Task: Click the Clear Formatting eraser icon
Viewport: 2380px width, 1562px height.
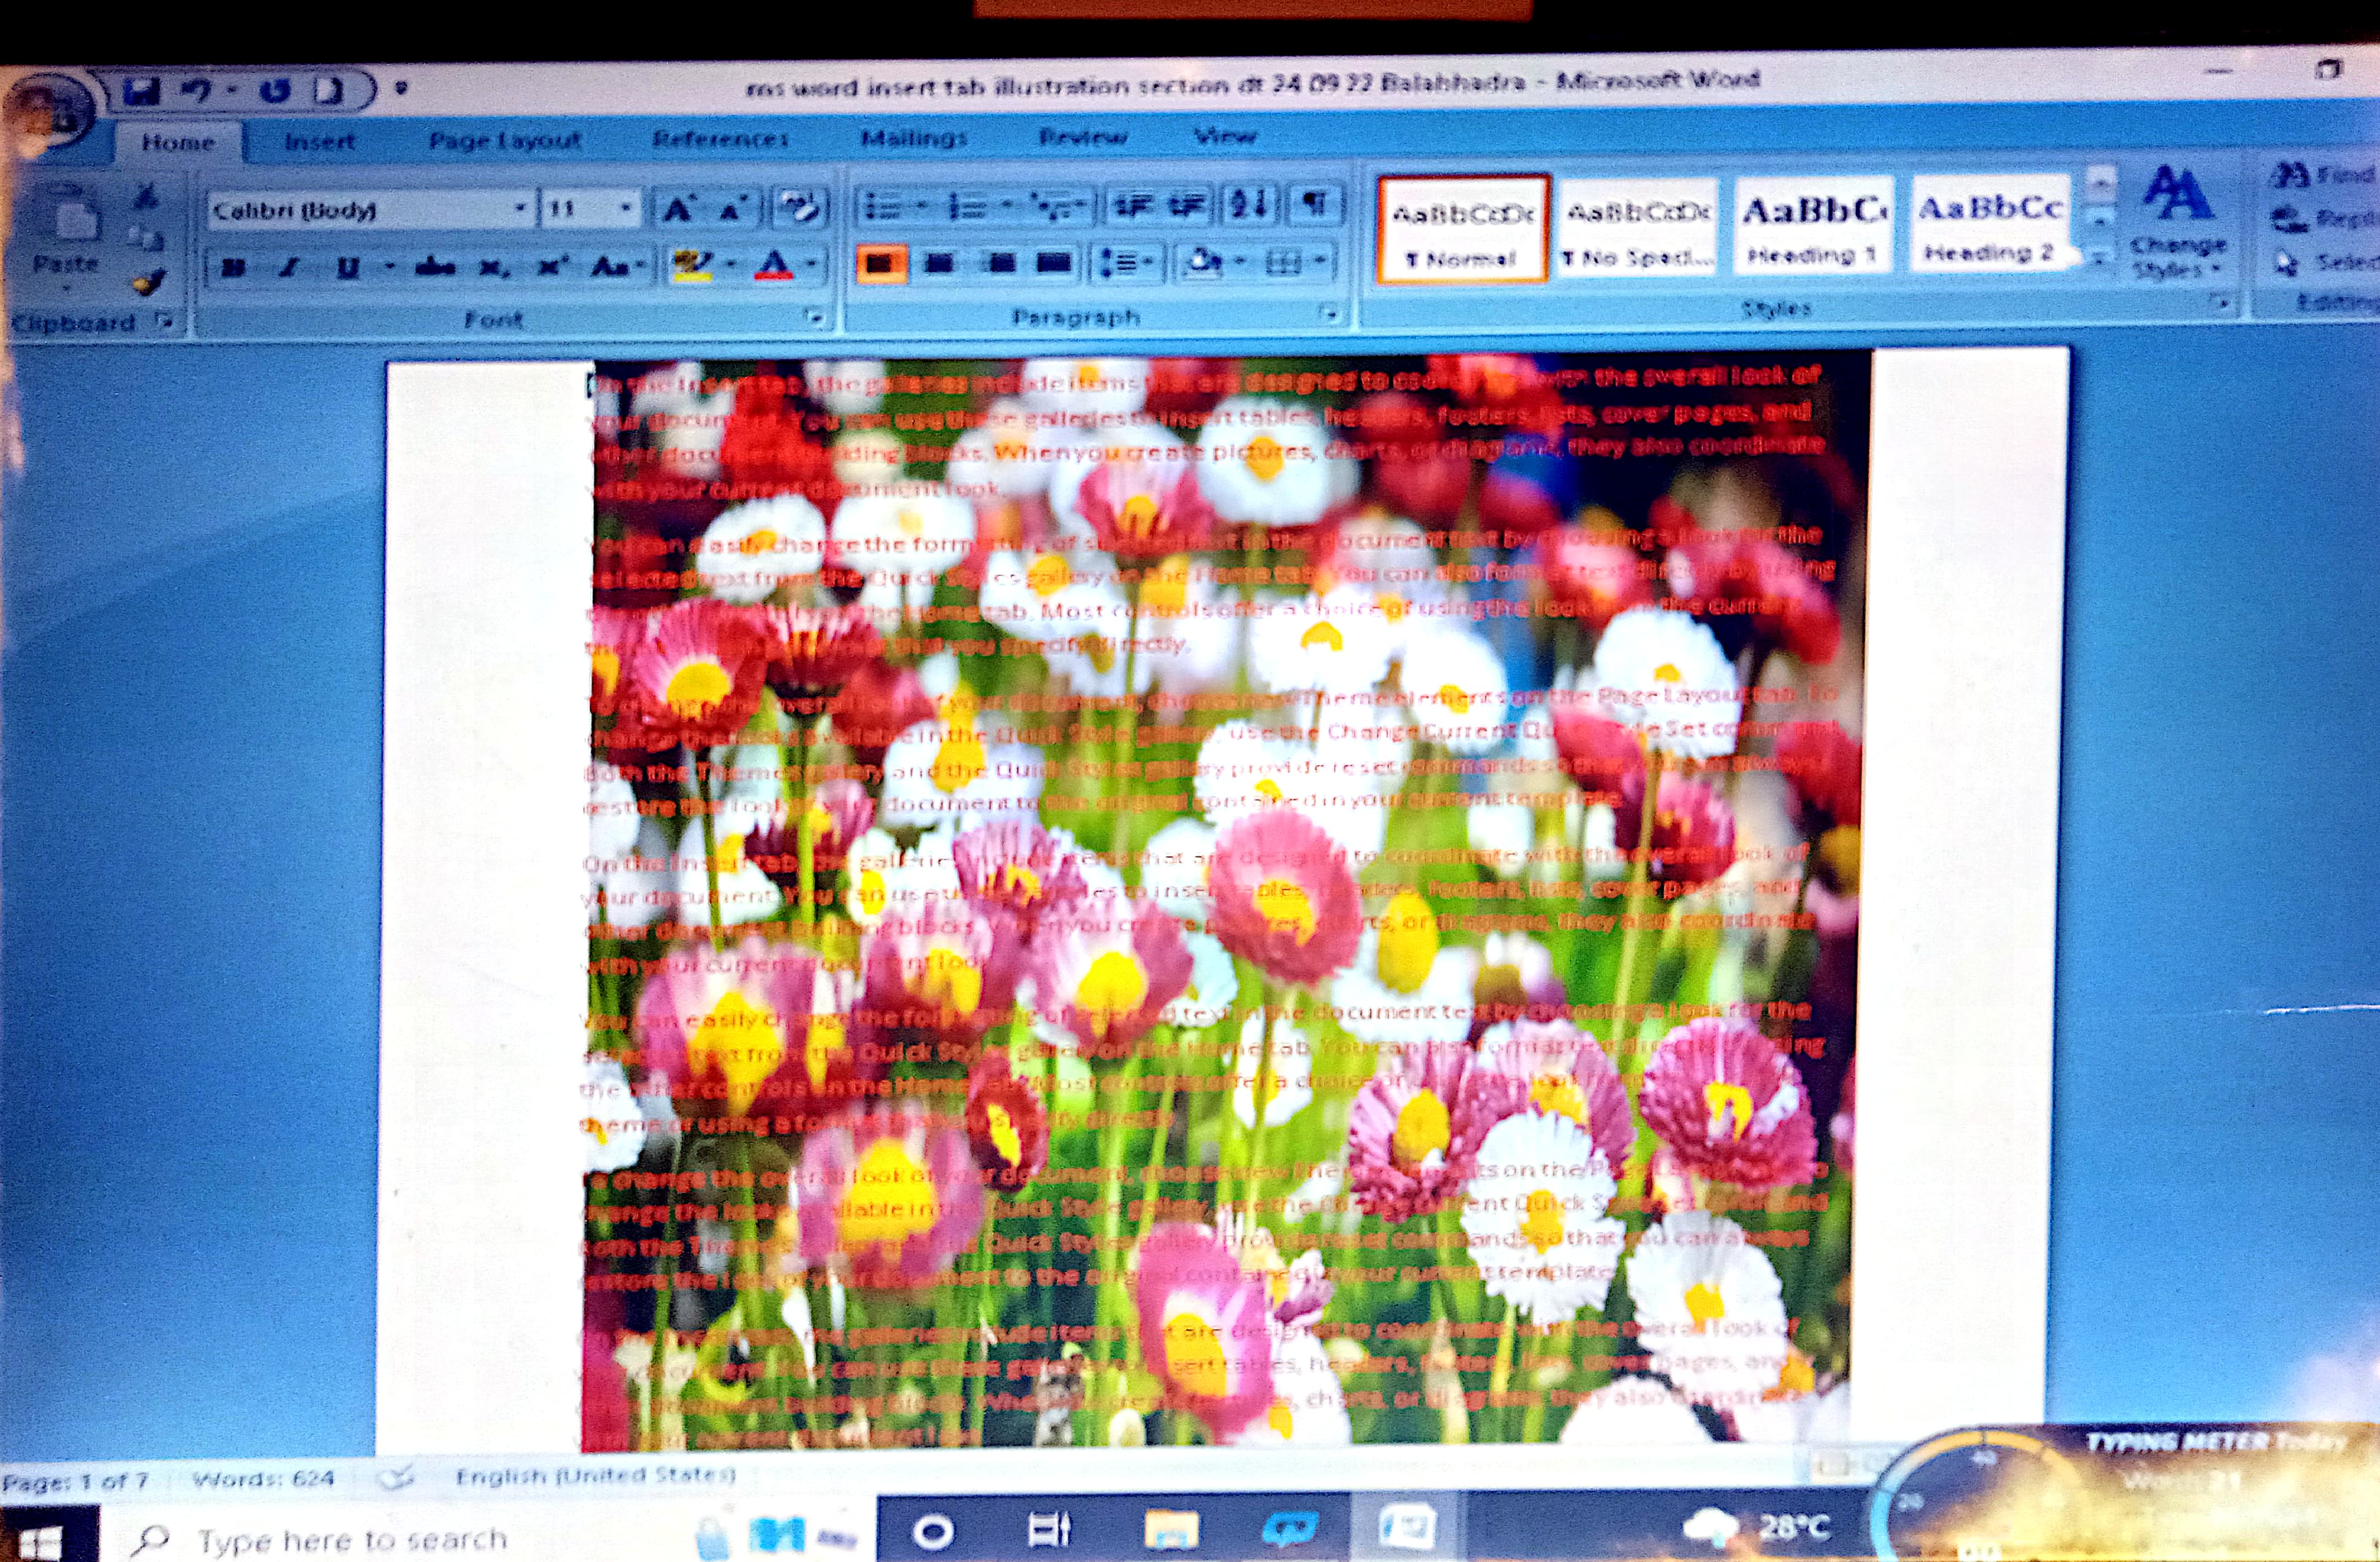Action: point(798,208)
